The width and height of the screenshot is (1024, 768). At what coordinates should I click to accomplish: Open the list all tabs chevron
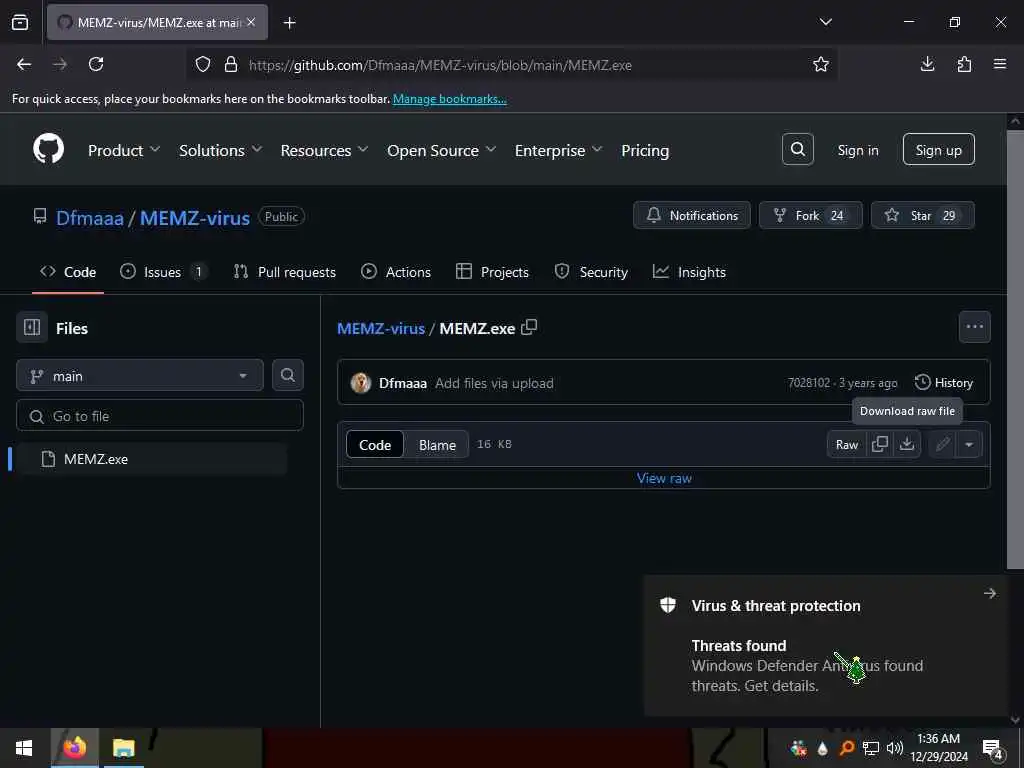(x=825, y=22)
